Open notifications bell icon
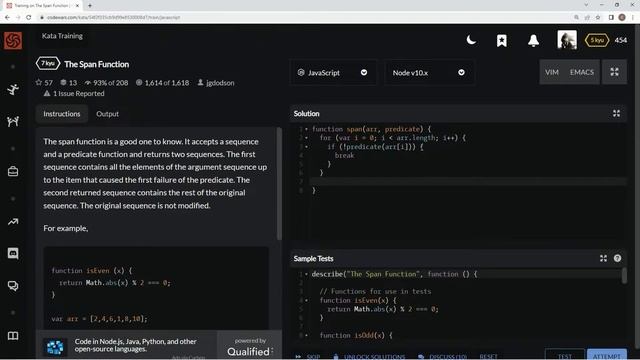 click(x=533, y=40)
